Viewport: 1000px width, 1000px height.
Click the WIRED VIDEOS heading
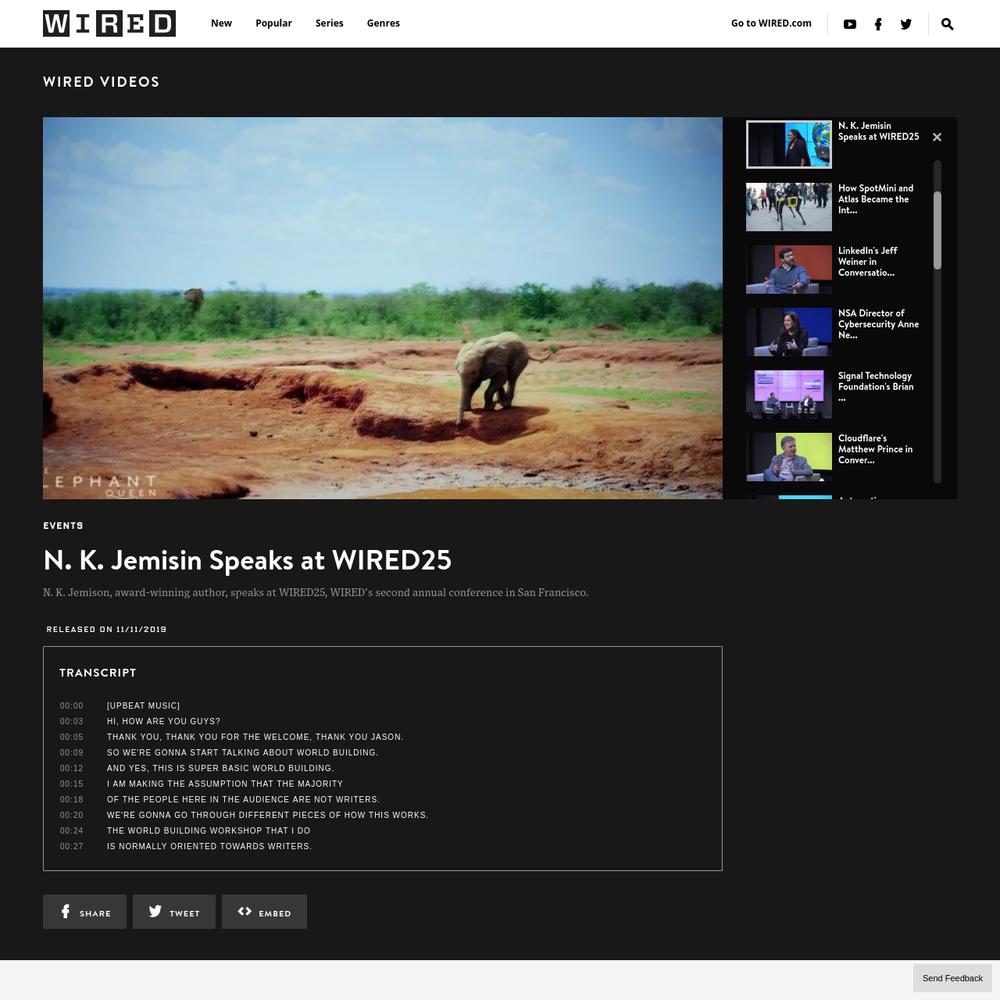click(x=101, y=82)
